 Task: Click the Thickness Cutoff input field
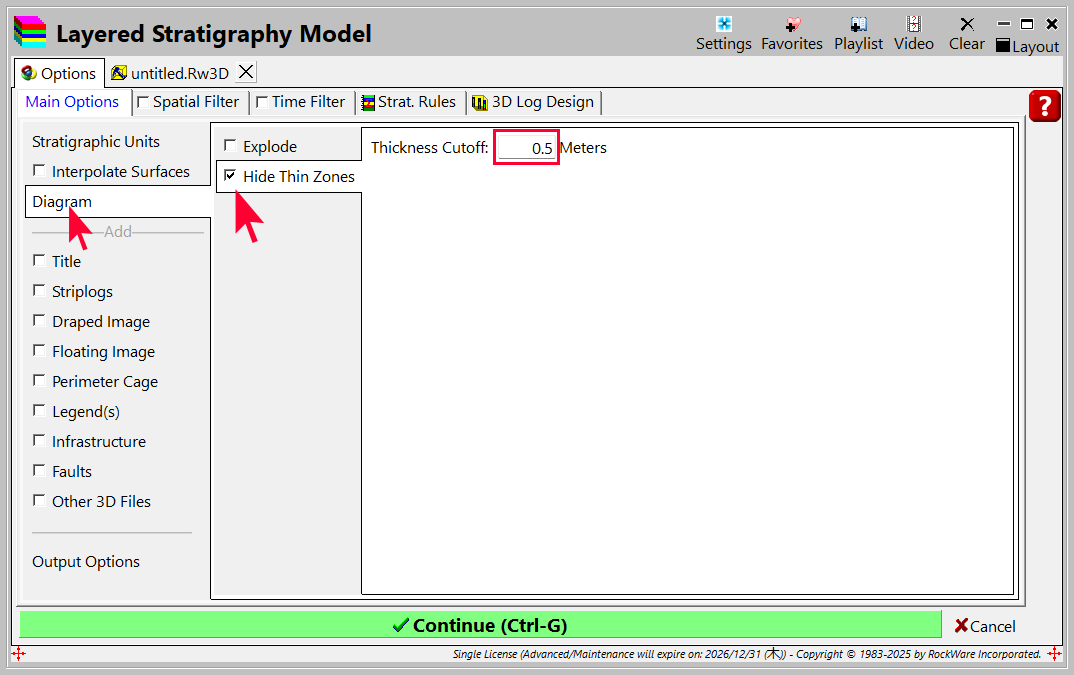(x=526, y=148)
